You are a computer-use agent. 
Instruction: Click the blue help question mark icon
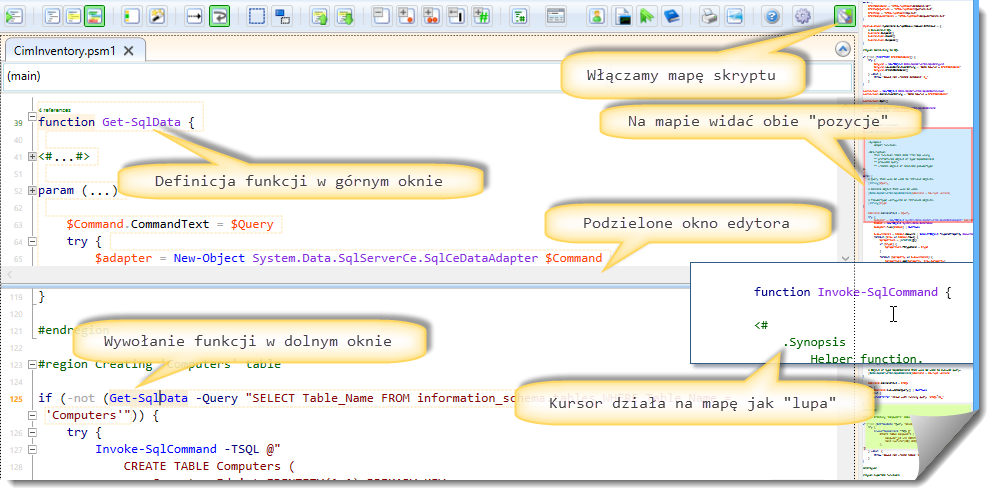point(772,16)
